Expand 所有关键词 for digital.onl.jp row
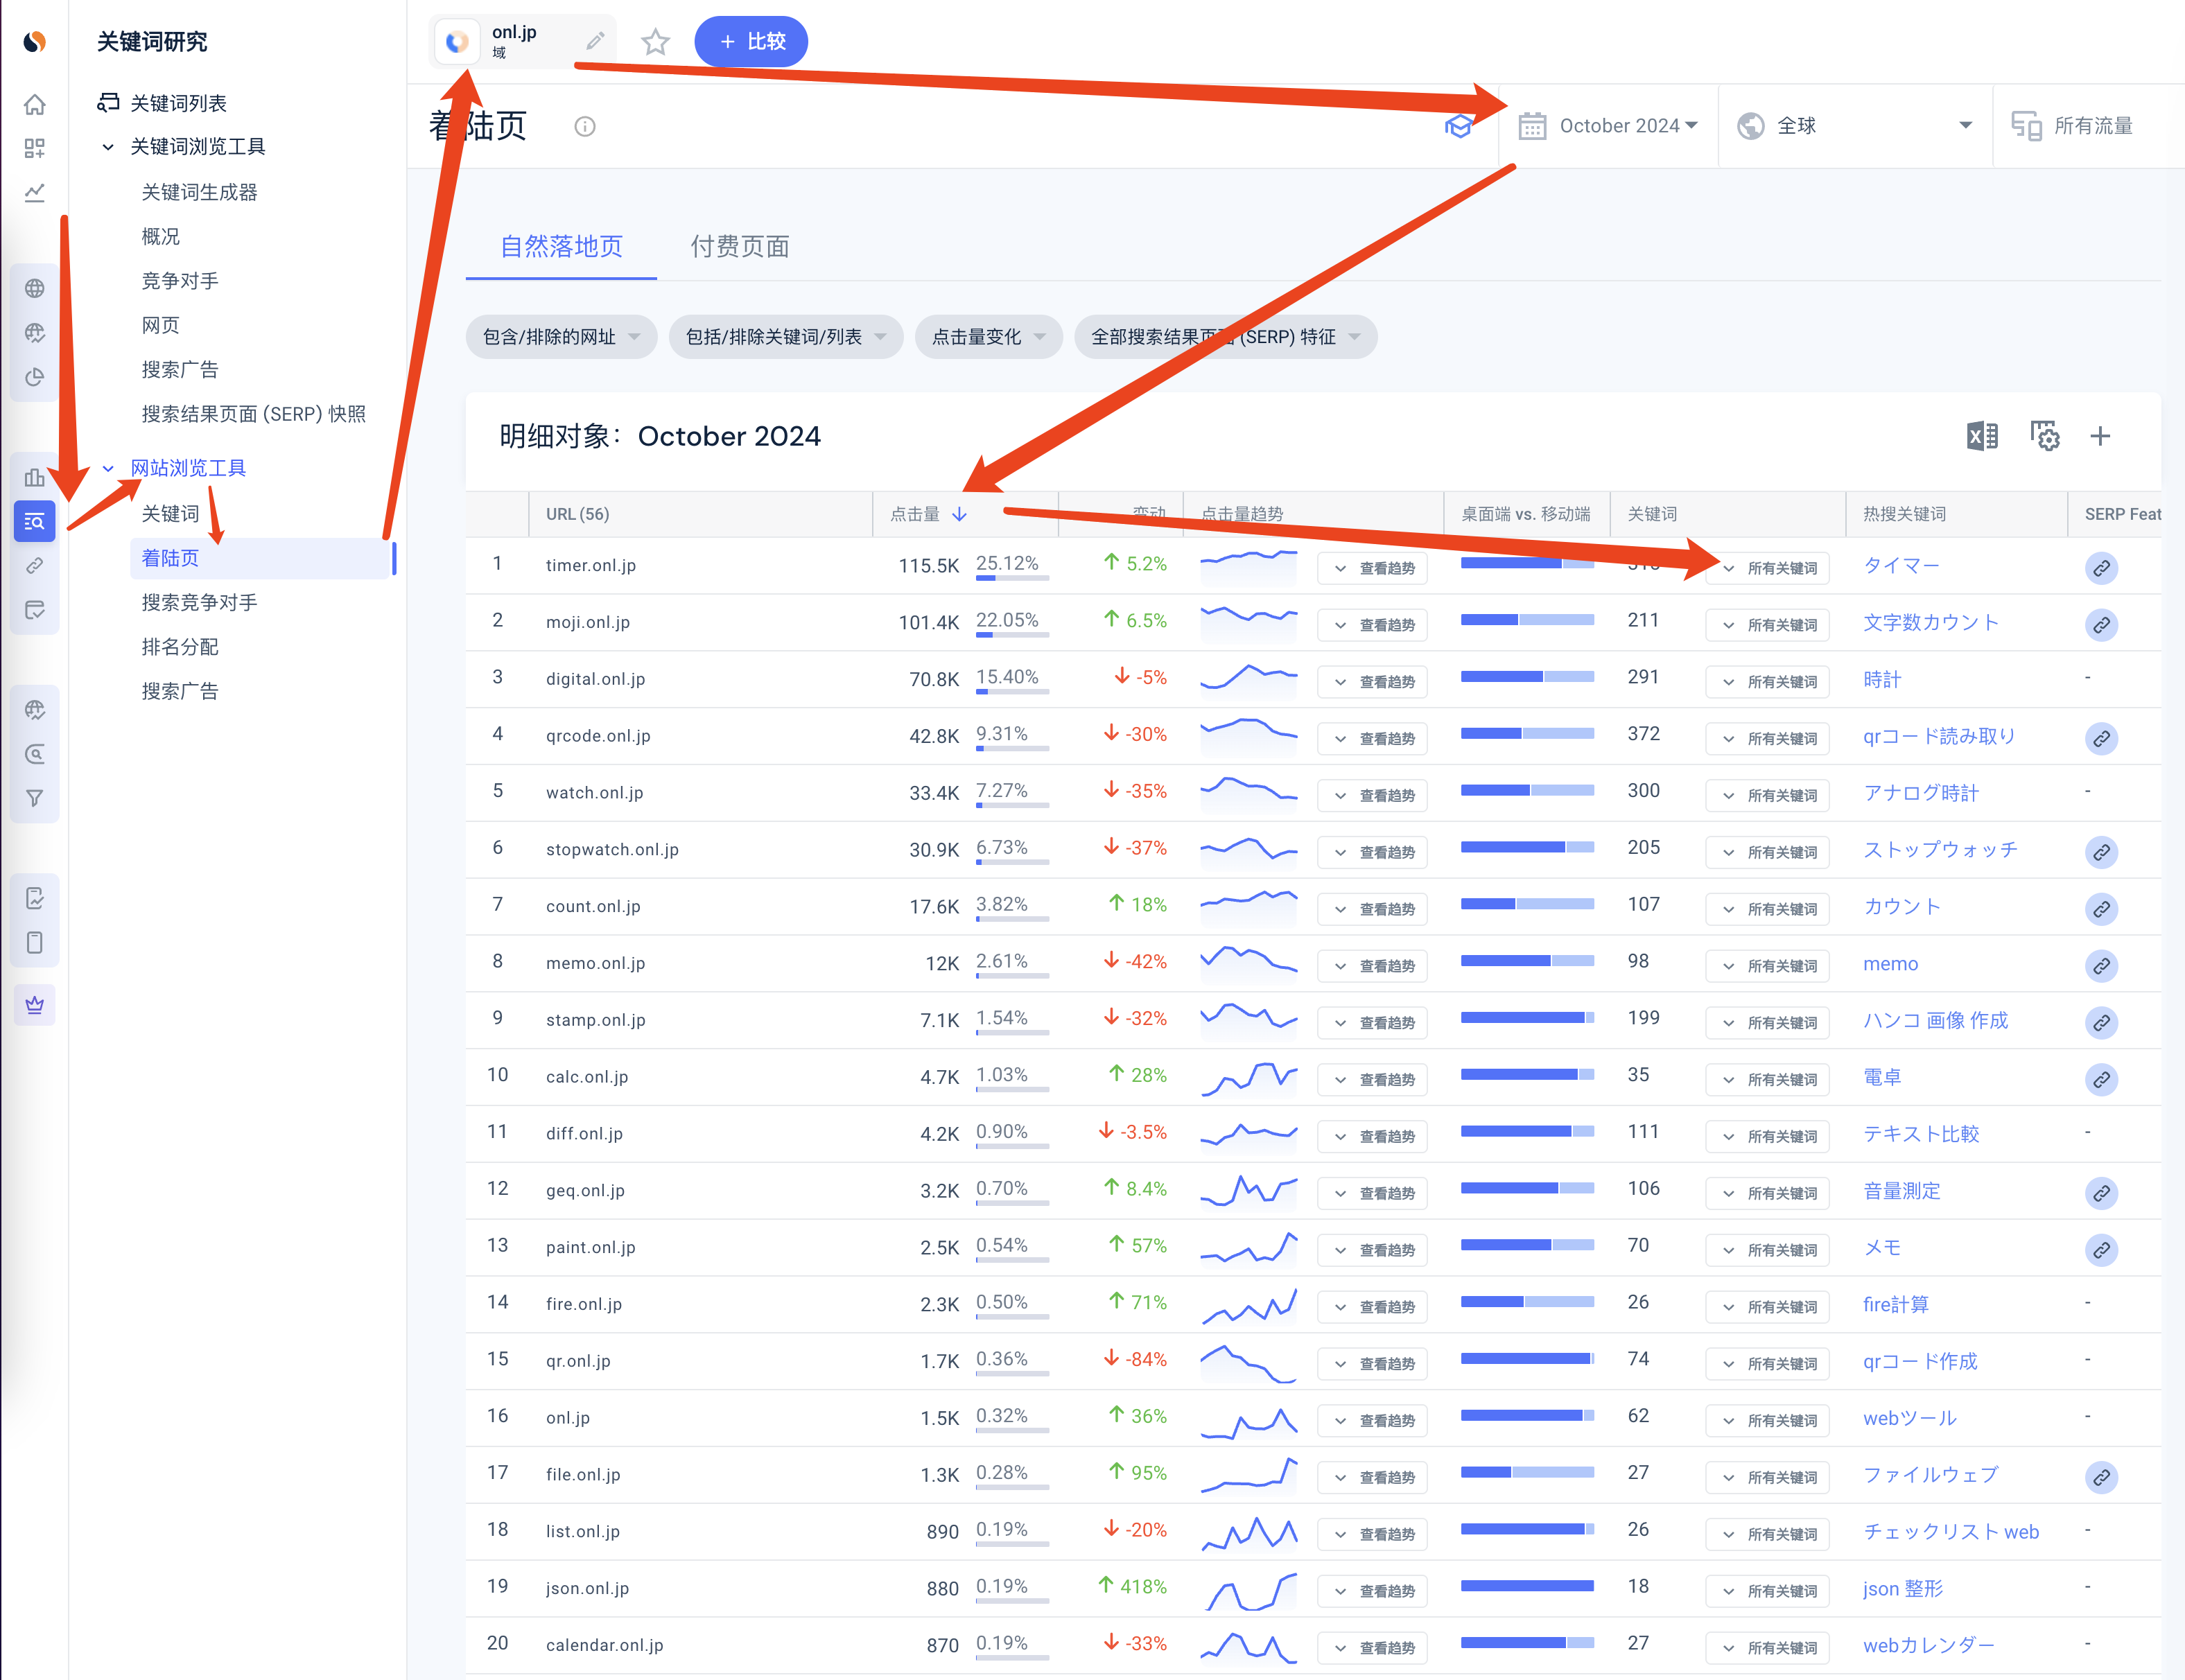Screen dimensions: 2185x1680 1768,682
